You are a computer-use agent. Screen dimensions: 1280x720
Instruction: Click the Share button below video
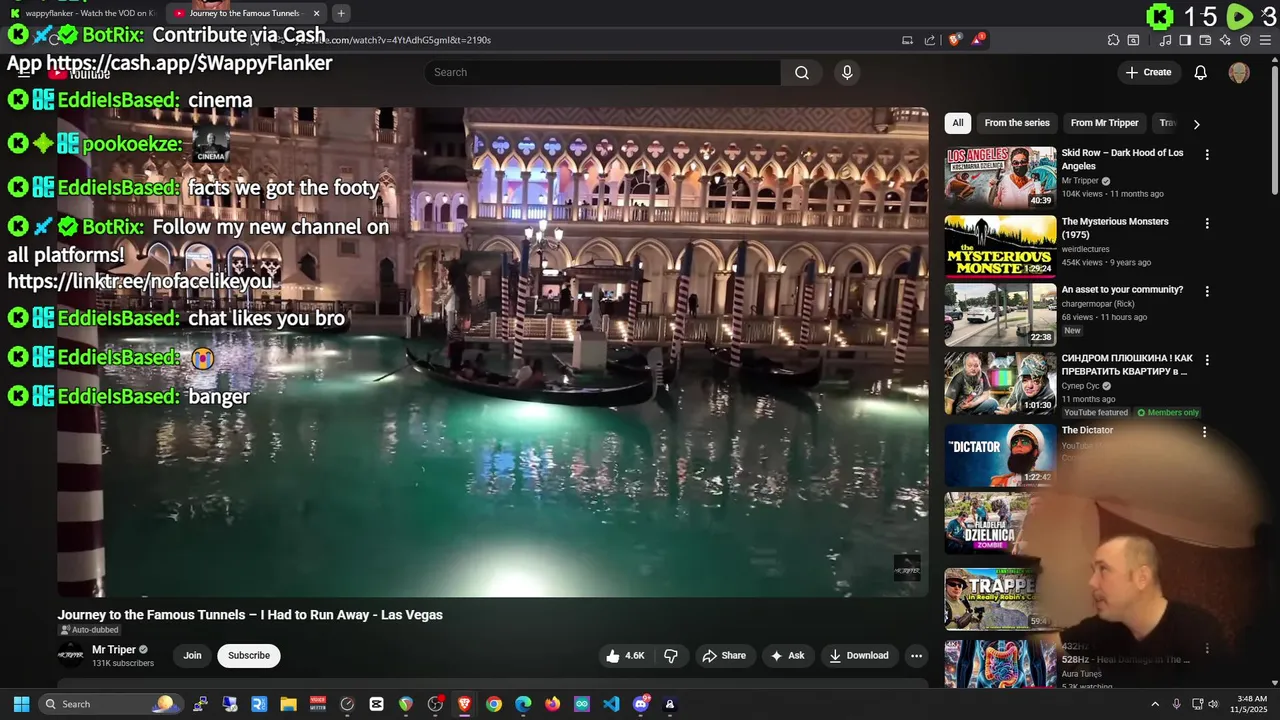coord(724,656)
